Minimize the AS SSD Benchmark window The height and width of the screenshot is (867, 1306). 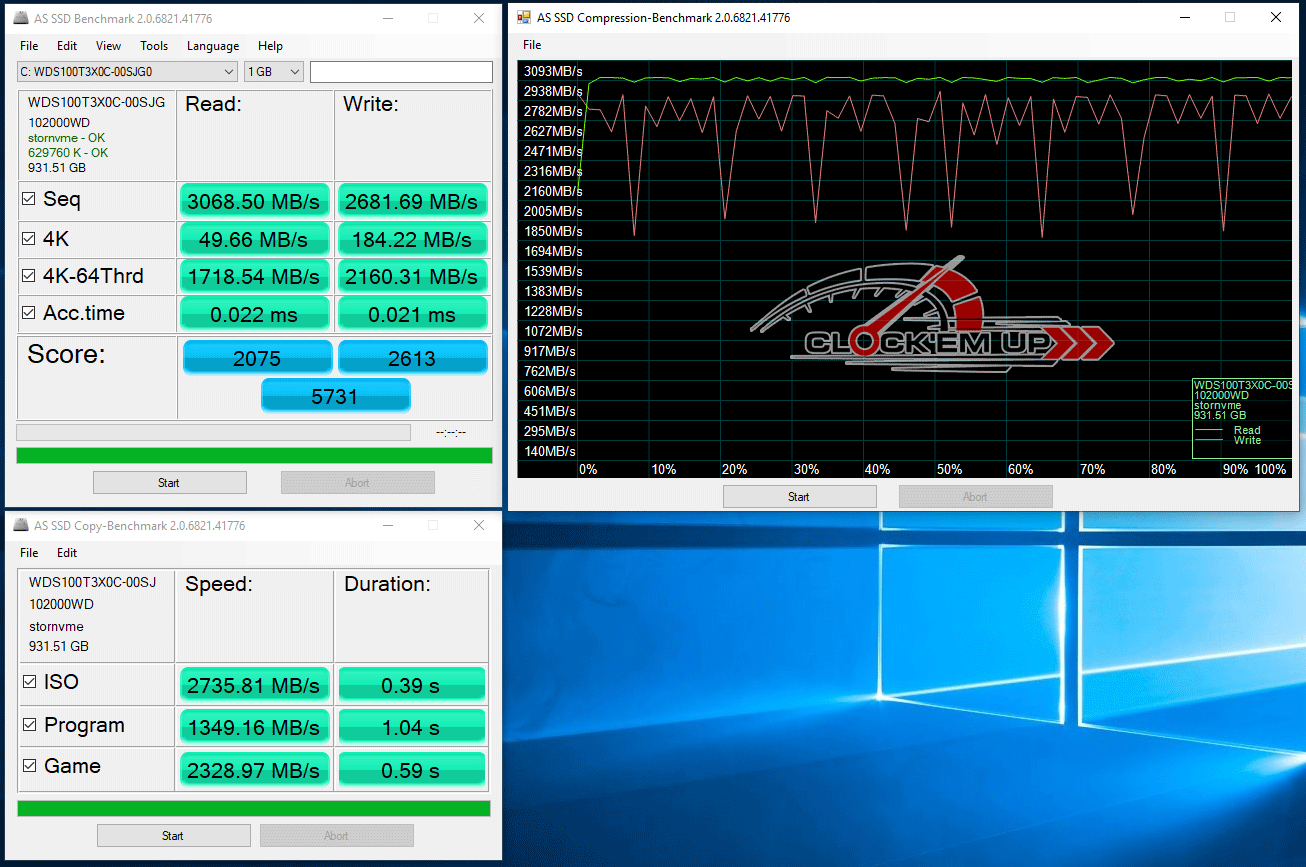387,19
